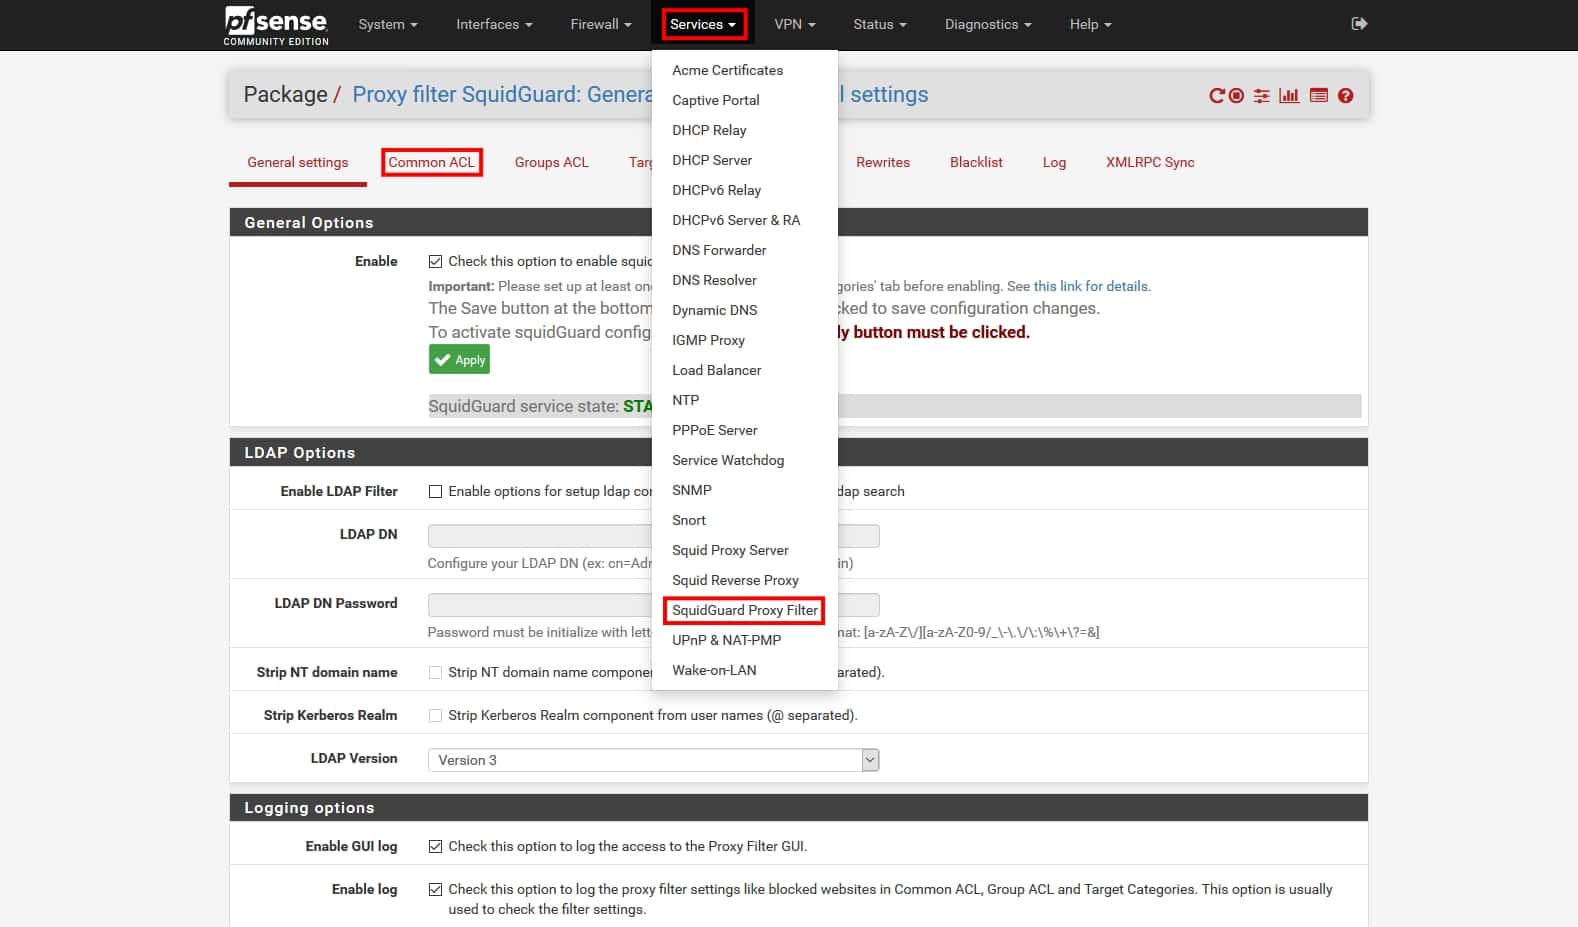Switch to the Log tab
This screenshot has height=927, width=1578.
(x=1054, y=162)
